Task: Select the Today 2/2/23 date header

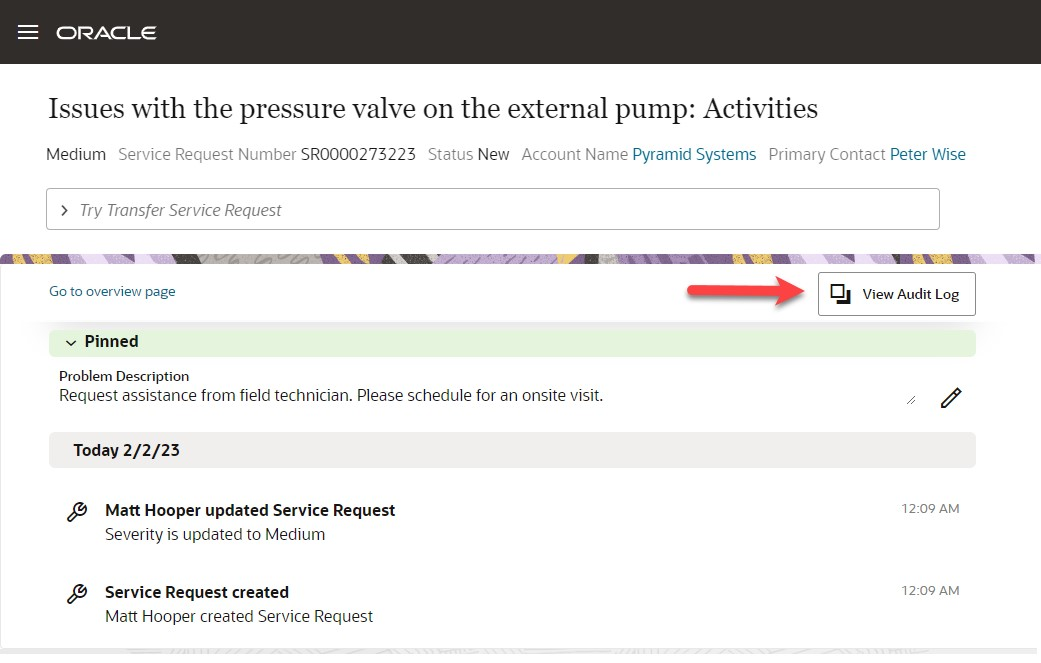Action: (126, 450)
